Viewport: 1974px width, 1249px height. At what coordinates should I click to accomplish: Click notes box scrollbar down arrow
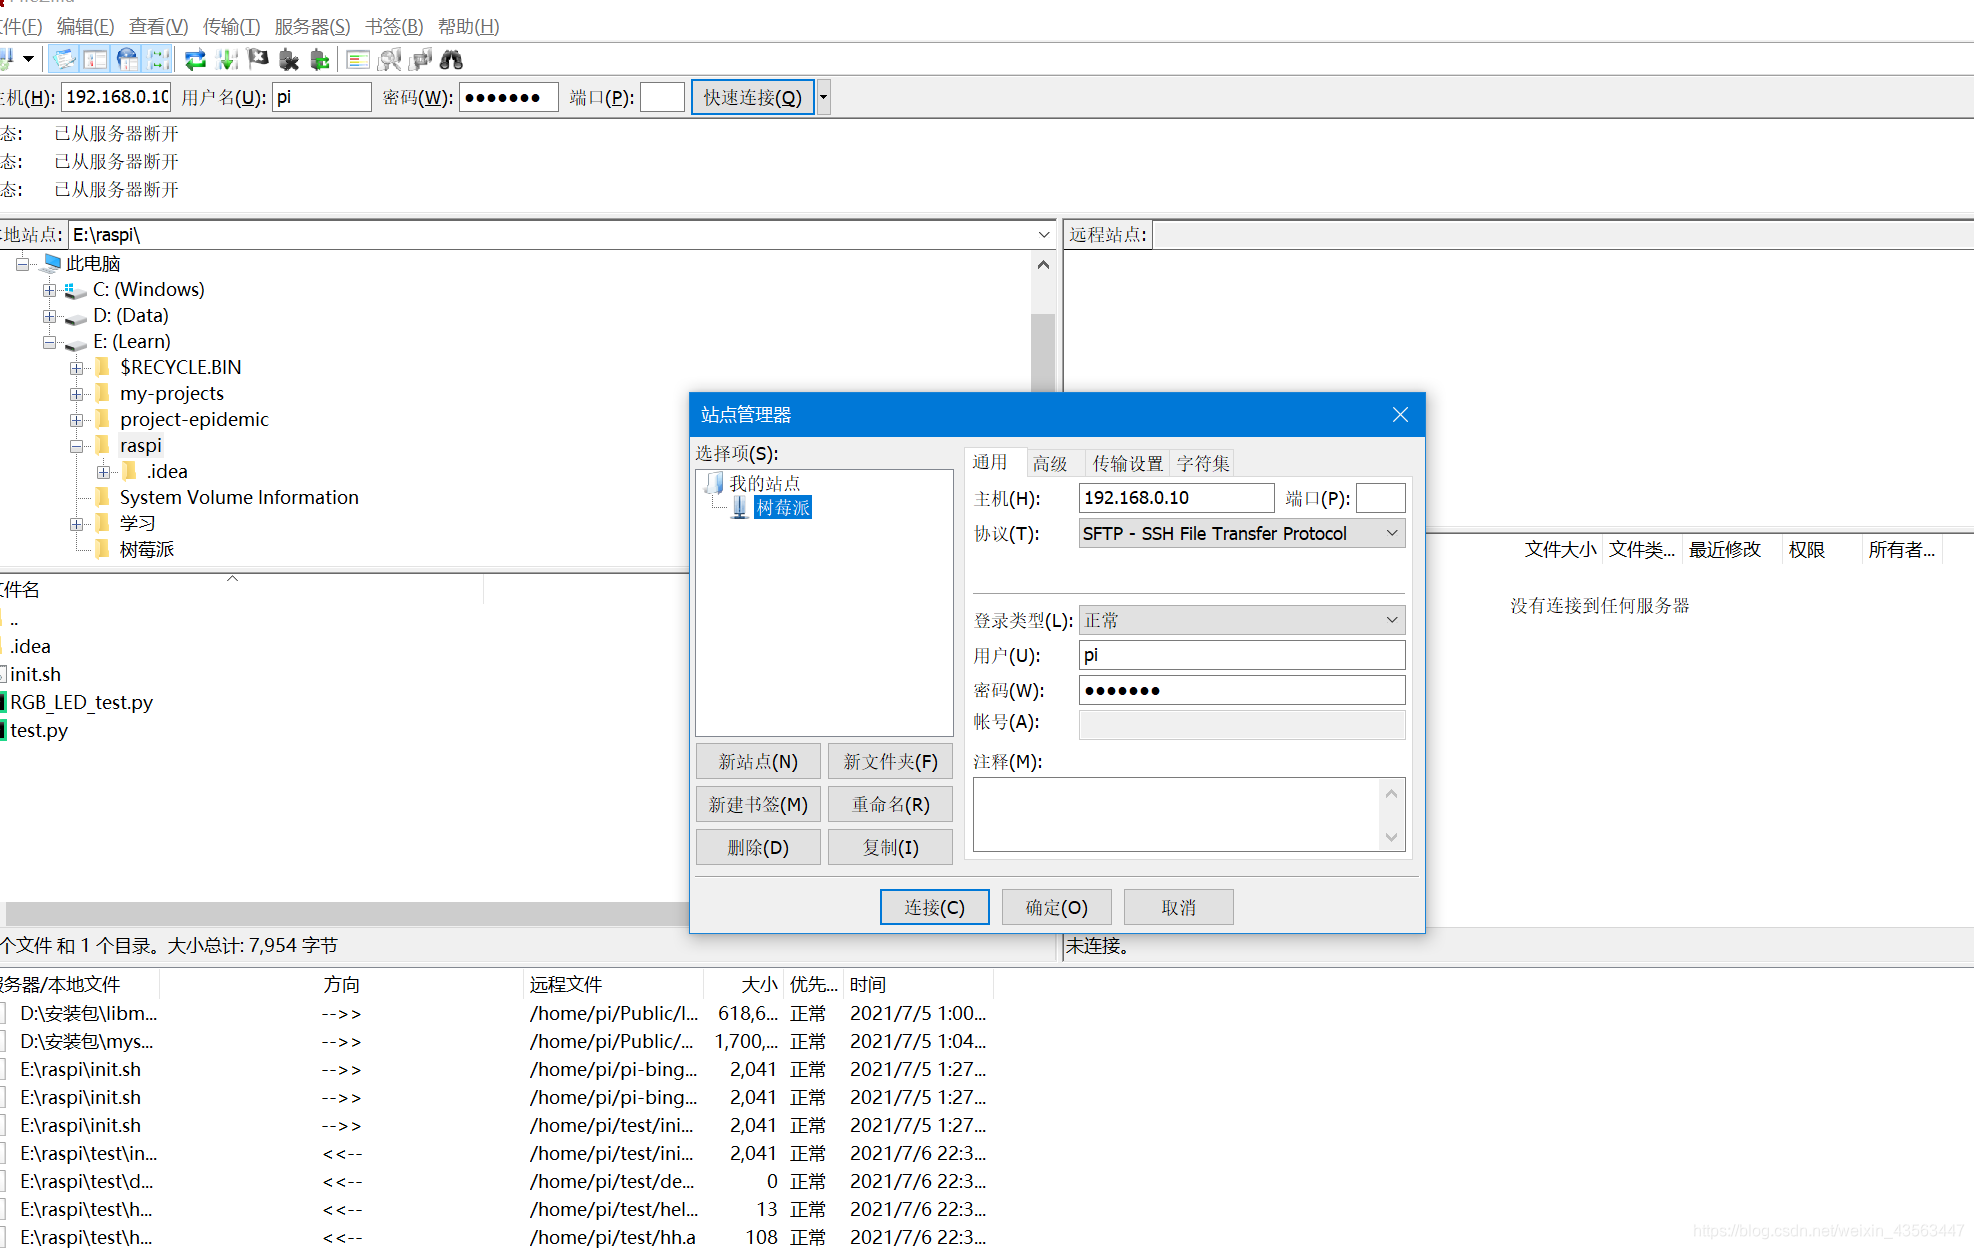click(x=1391, y=837)
